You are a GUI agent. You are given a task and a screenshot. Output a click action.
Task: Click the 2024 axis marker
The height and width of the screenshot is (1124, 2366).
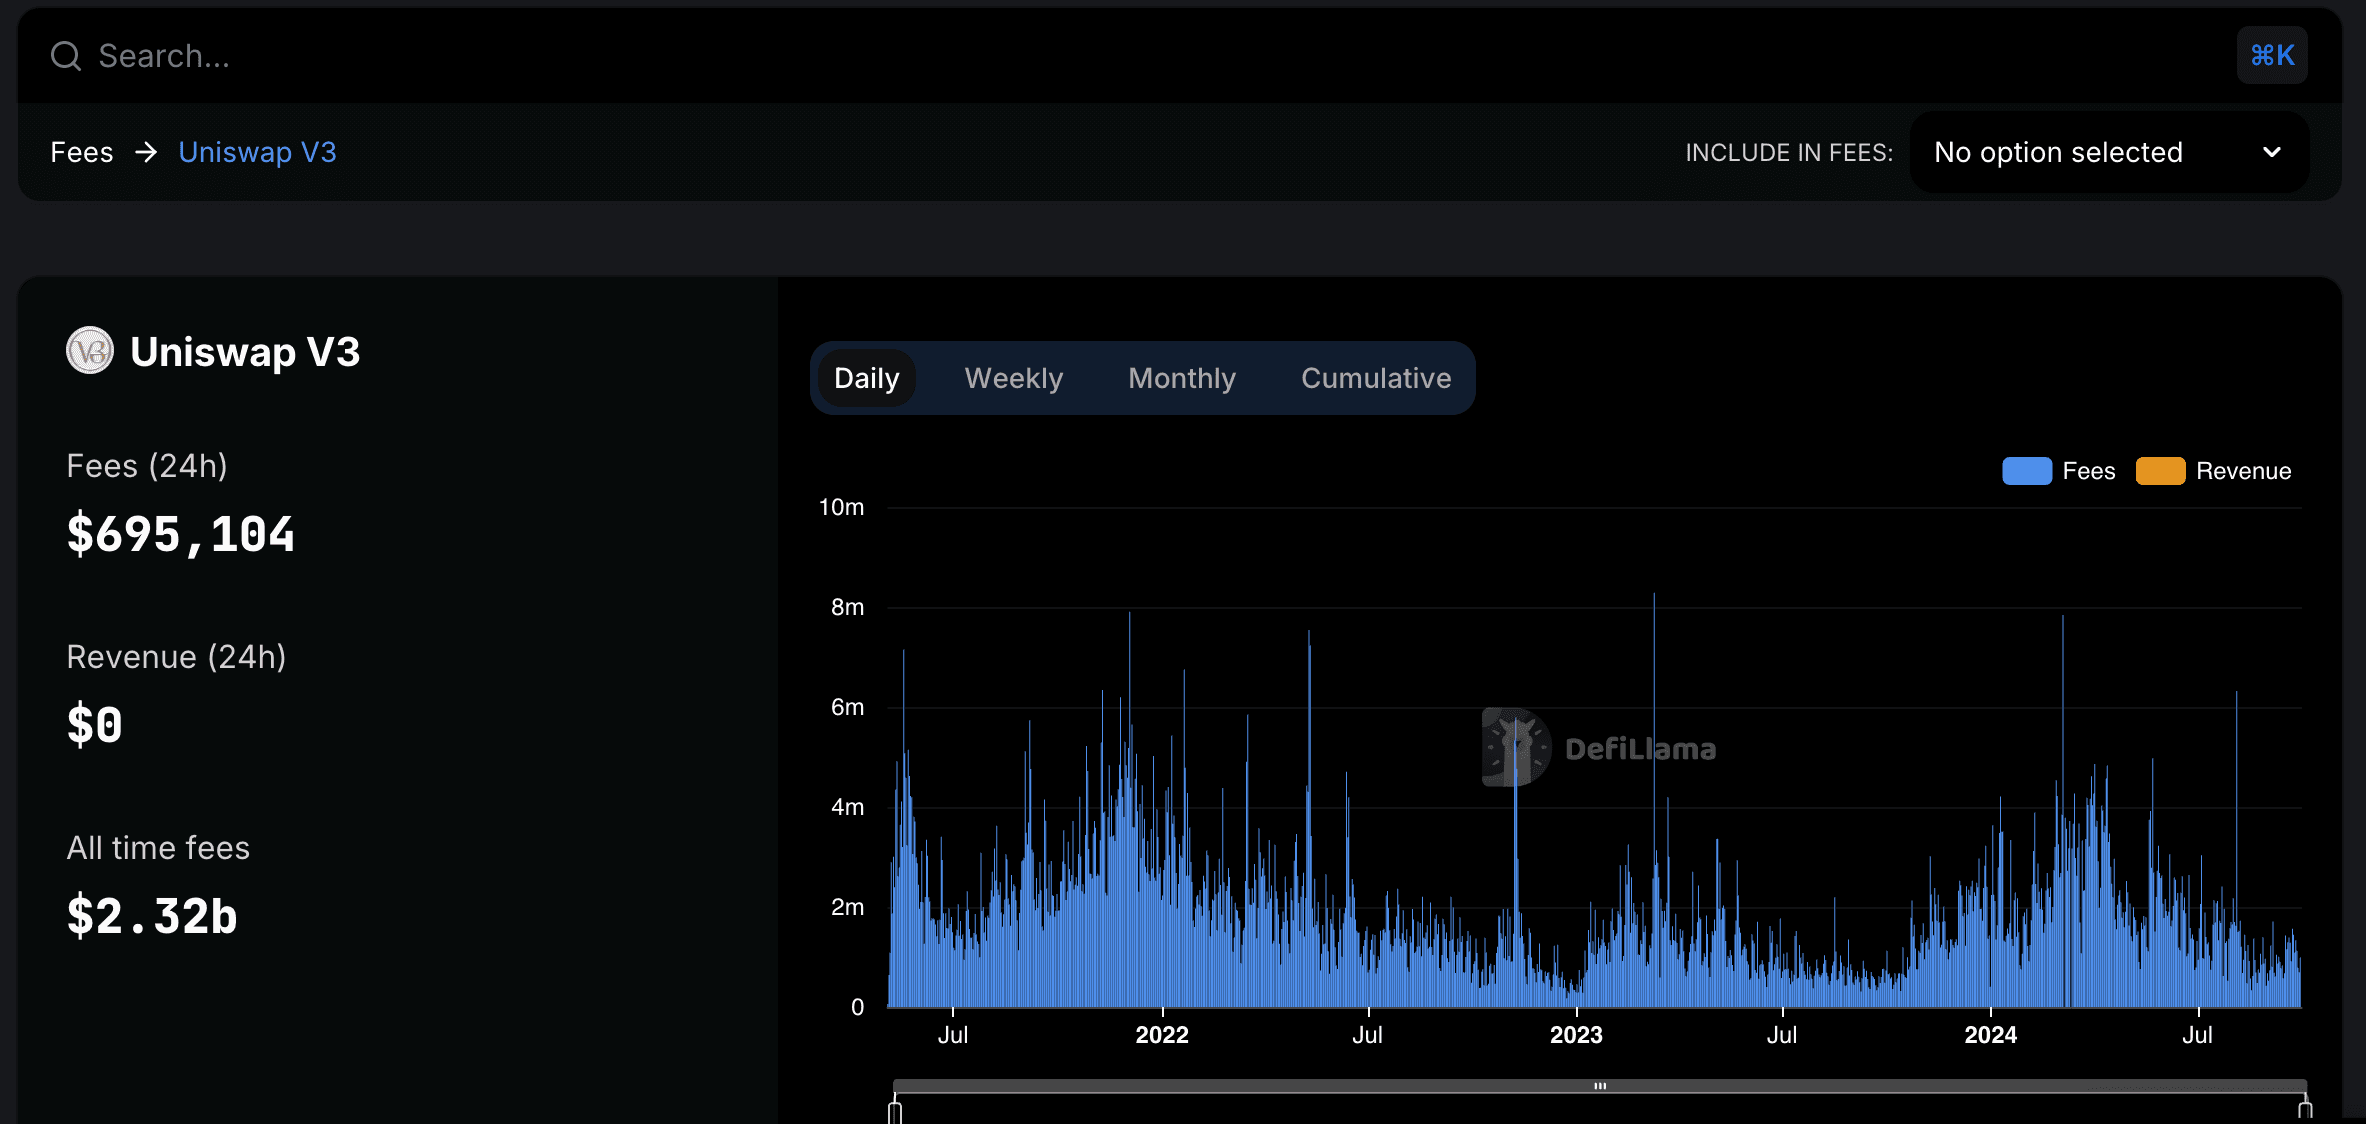point(1990,1035)
